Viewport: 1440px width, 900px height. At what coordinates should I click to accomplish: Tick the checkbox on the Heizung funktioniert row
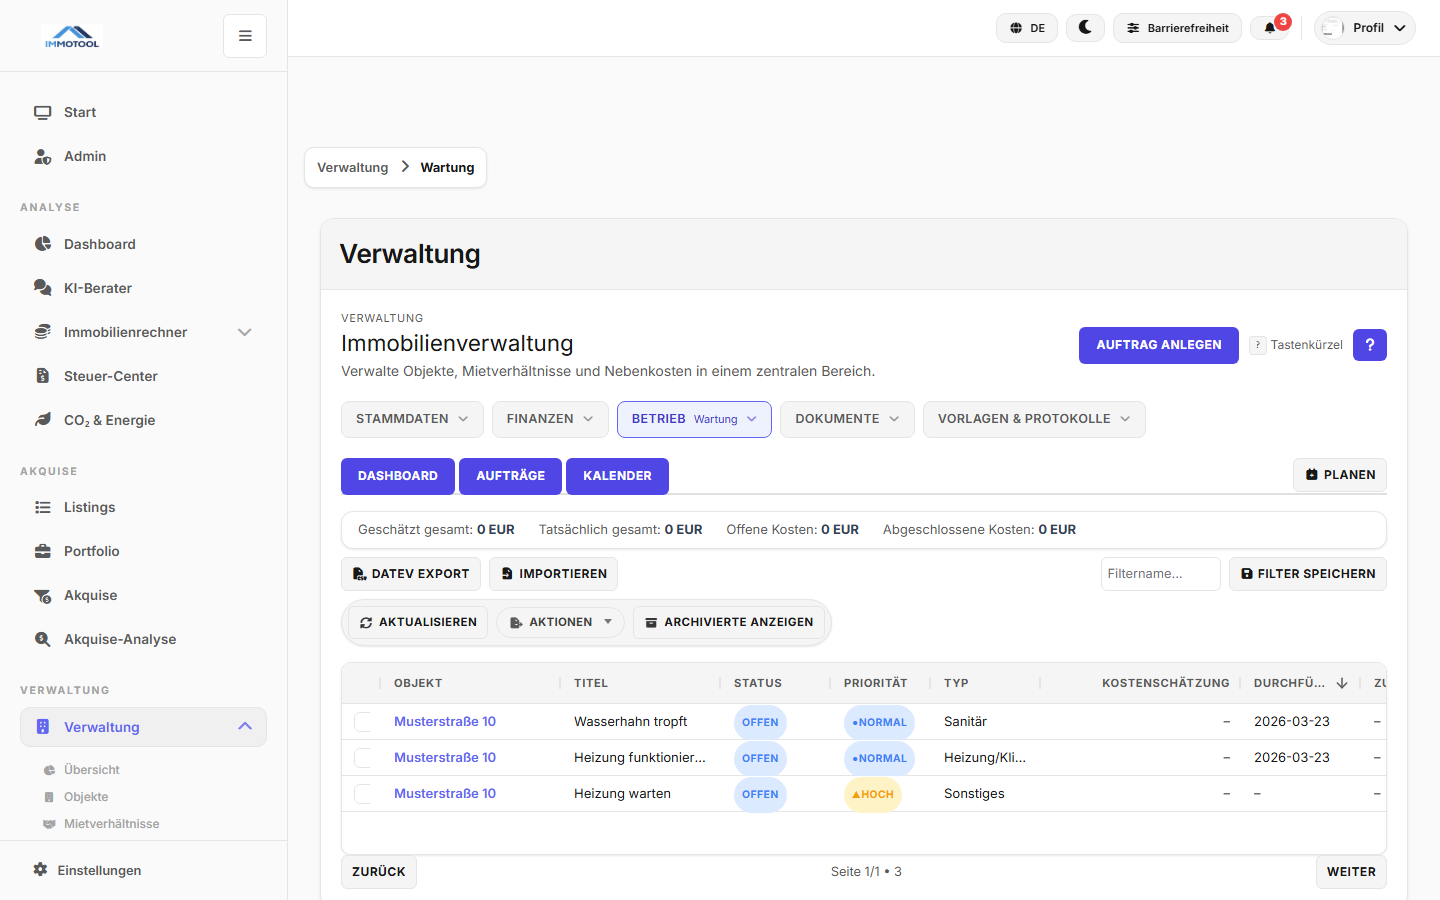pyautogui.click(x=364, y=757)
